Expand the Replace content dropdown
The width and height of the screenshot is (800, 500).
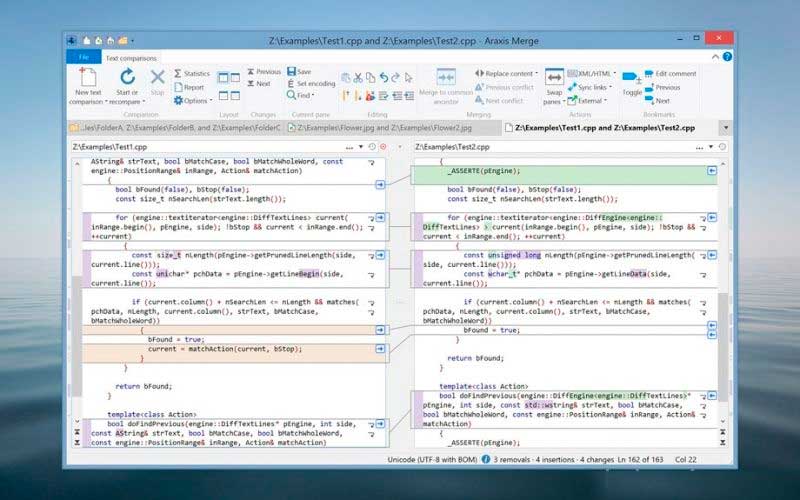coord(536,73)
